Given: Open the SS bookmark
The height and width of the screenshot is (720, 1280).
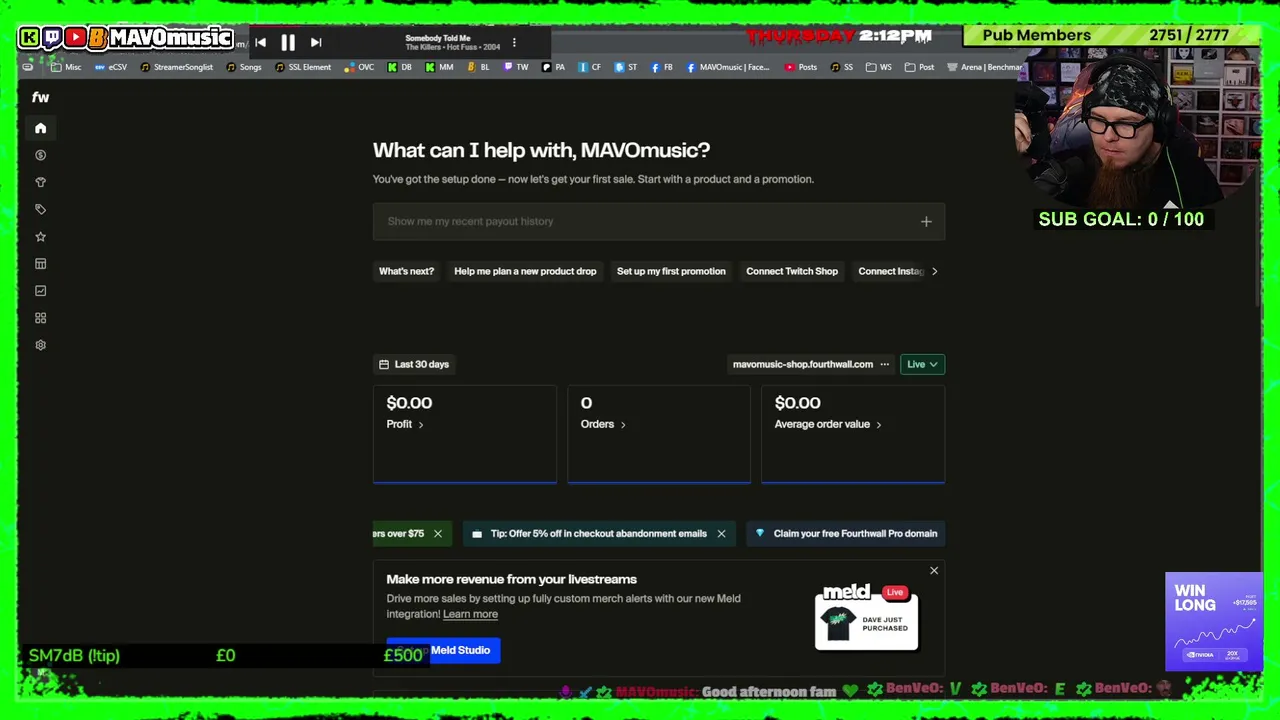Looking at the screenshot, I should 842,67.
